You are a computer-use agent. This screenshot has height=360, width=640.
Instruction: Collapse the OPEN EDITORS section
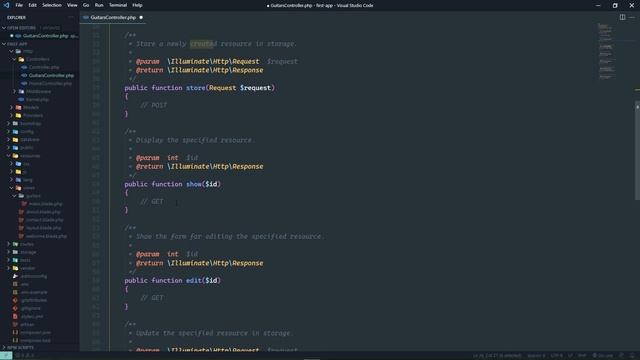point(4,28)
